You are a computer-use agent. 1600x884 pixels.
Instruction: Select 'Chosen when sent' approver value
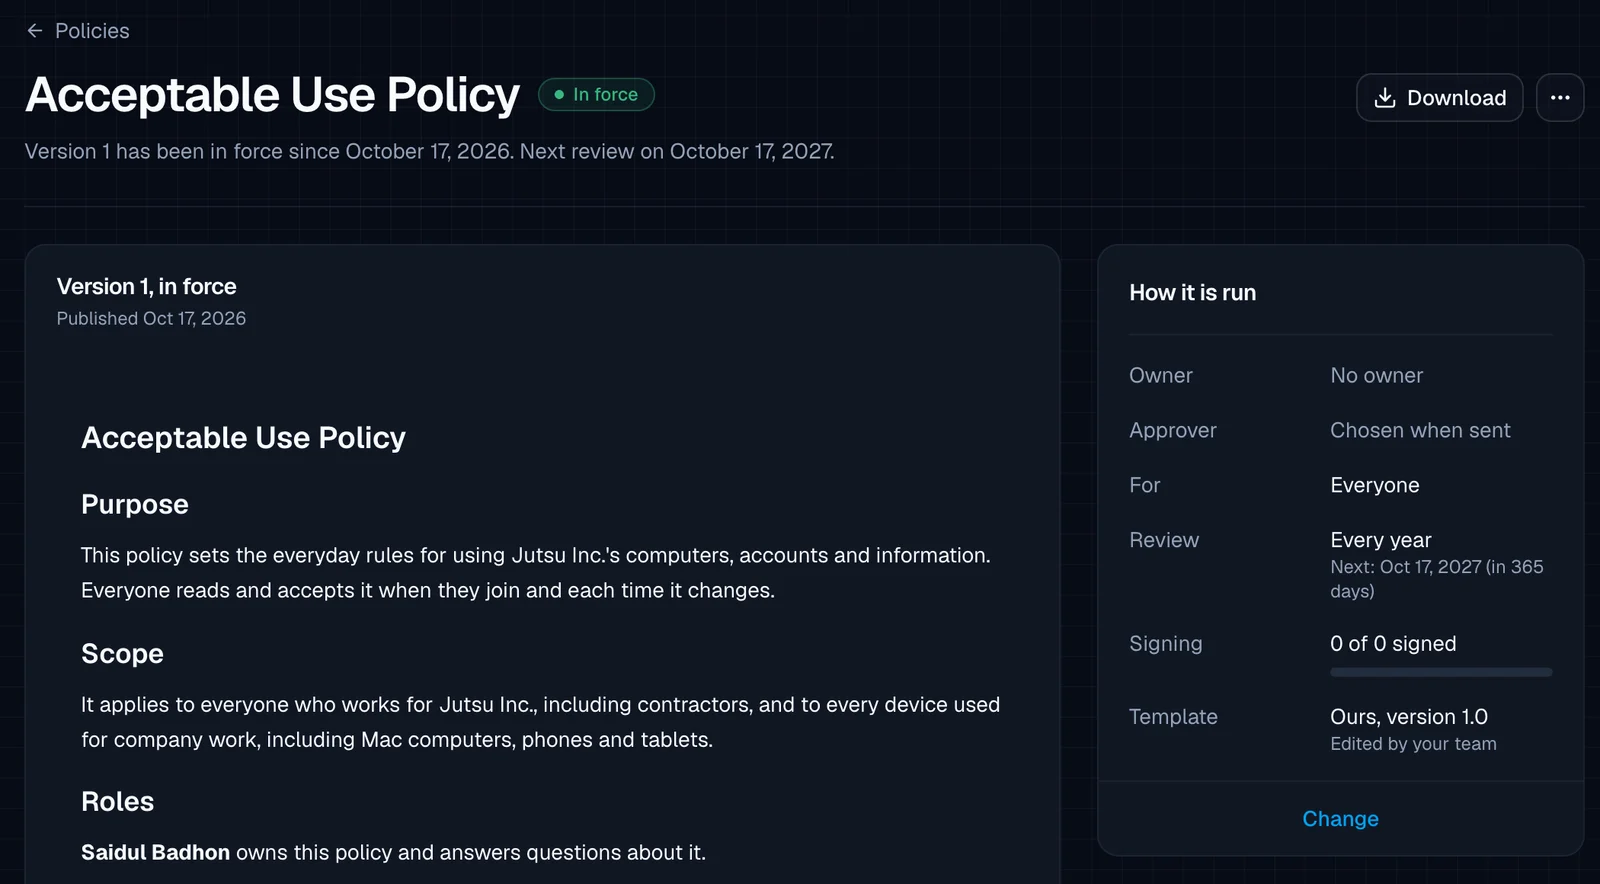[x=1420, y=431]
